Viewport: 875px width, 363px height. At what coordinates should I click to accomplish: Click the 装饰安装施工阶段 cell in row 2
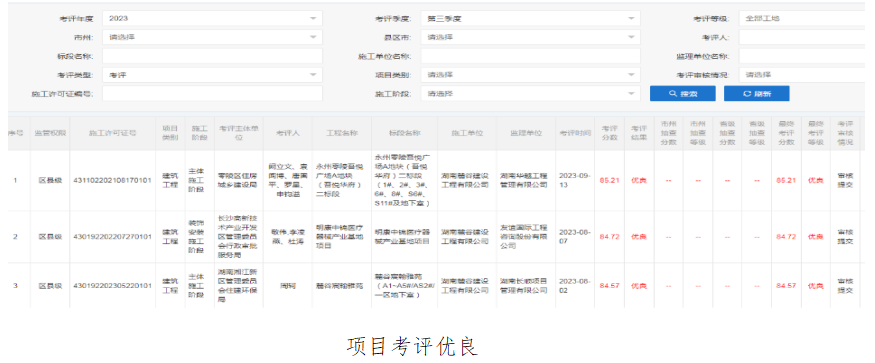coord(200,237)
